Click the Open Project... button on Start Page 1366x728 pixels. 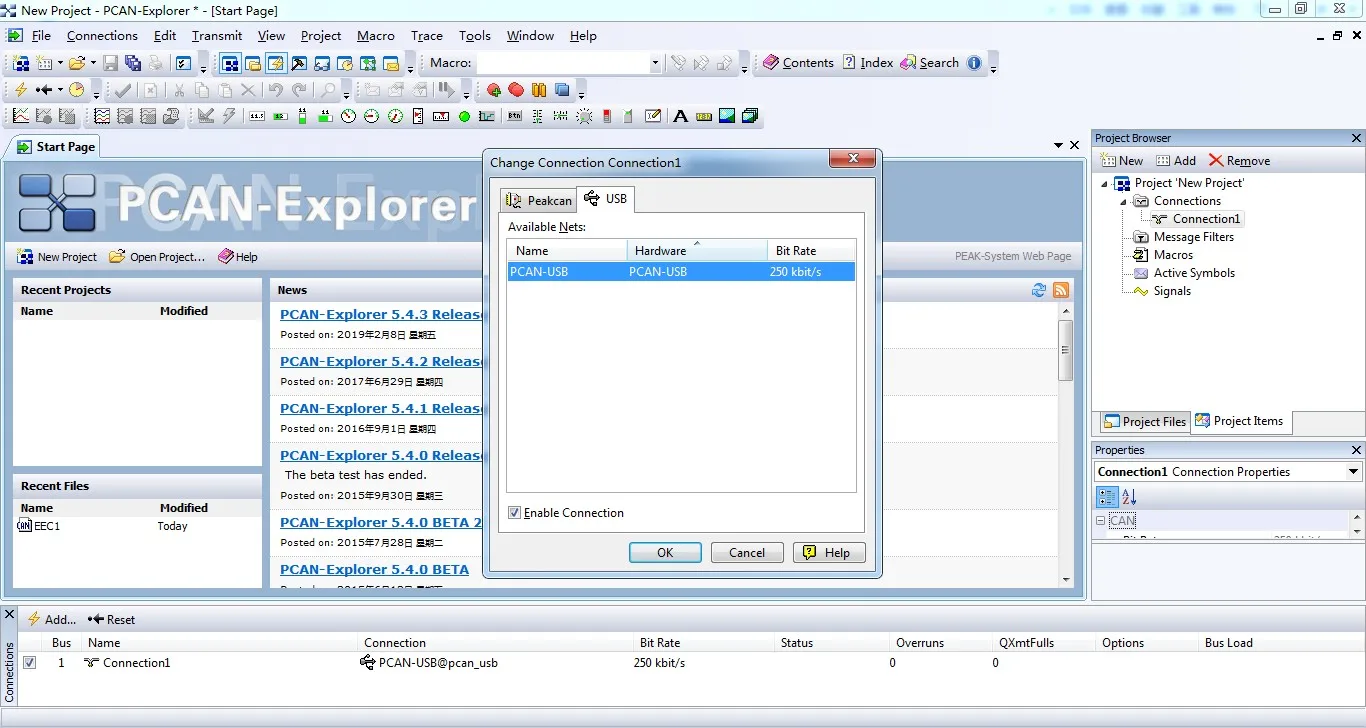157,257
